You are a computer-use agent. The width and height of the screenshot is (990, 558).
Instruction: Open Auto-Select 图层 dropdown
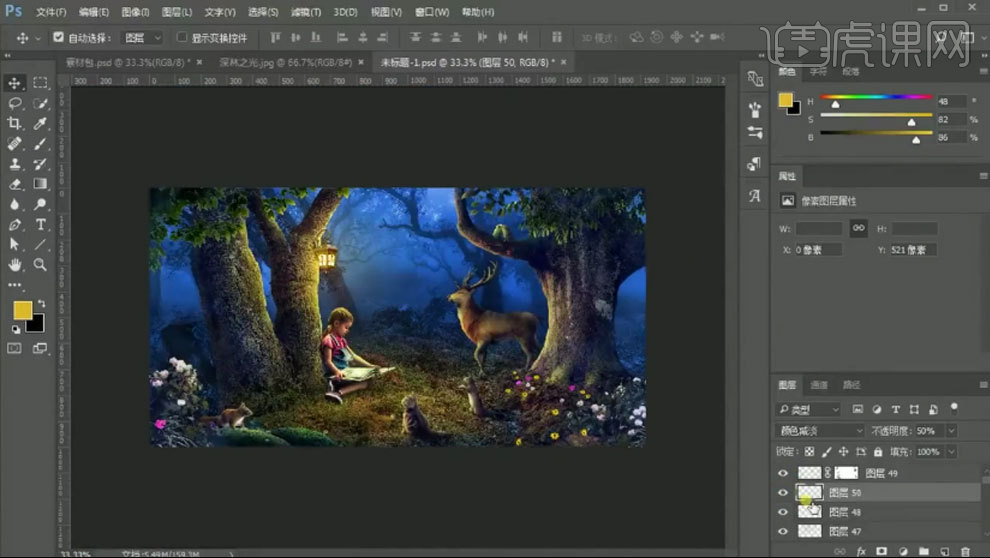(x=142, y=38)
